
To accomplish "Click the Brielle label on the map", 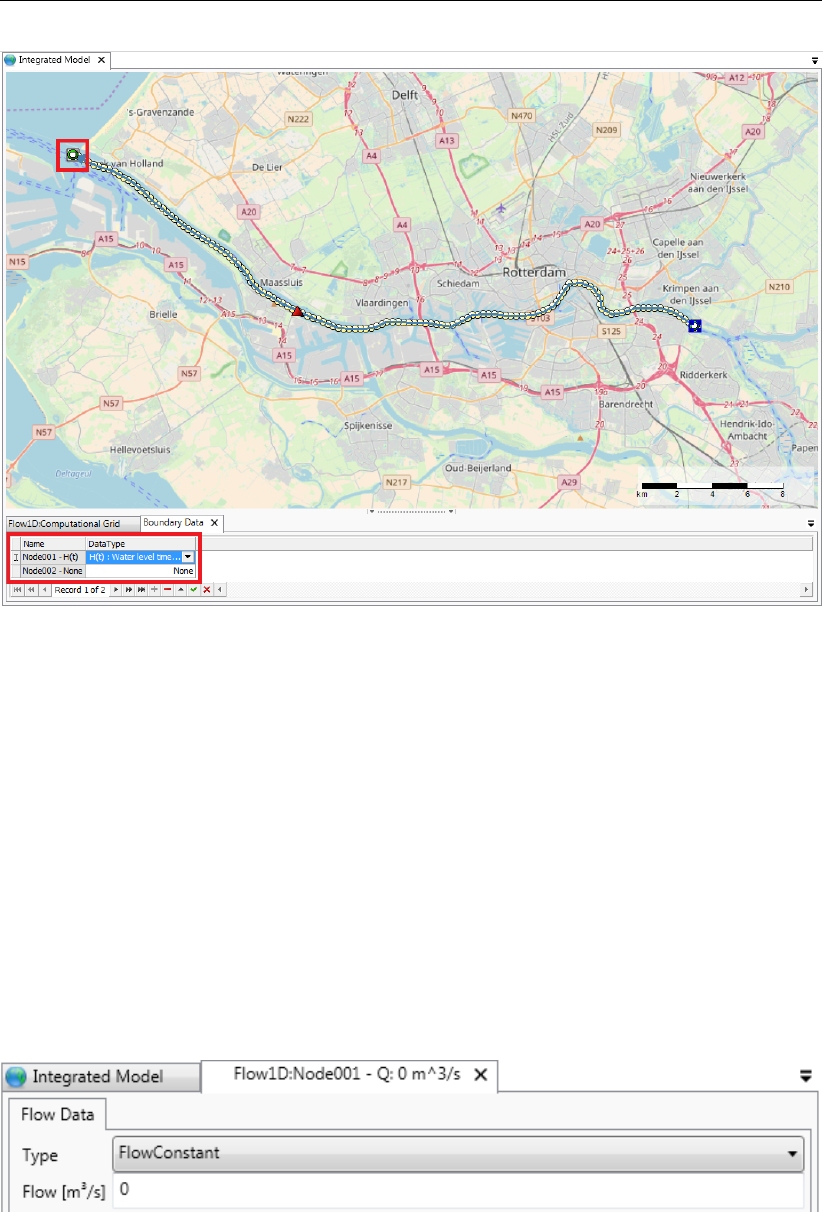I will pos(162,313).
